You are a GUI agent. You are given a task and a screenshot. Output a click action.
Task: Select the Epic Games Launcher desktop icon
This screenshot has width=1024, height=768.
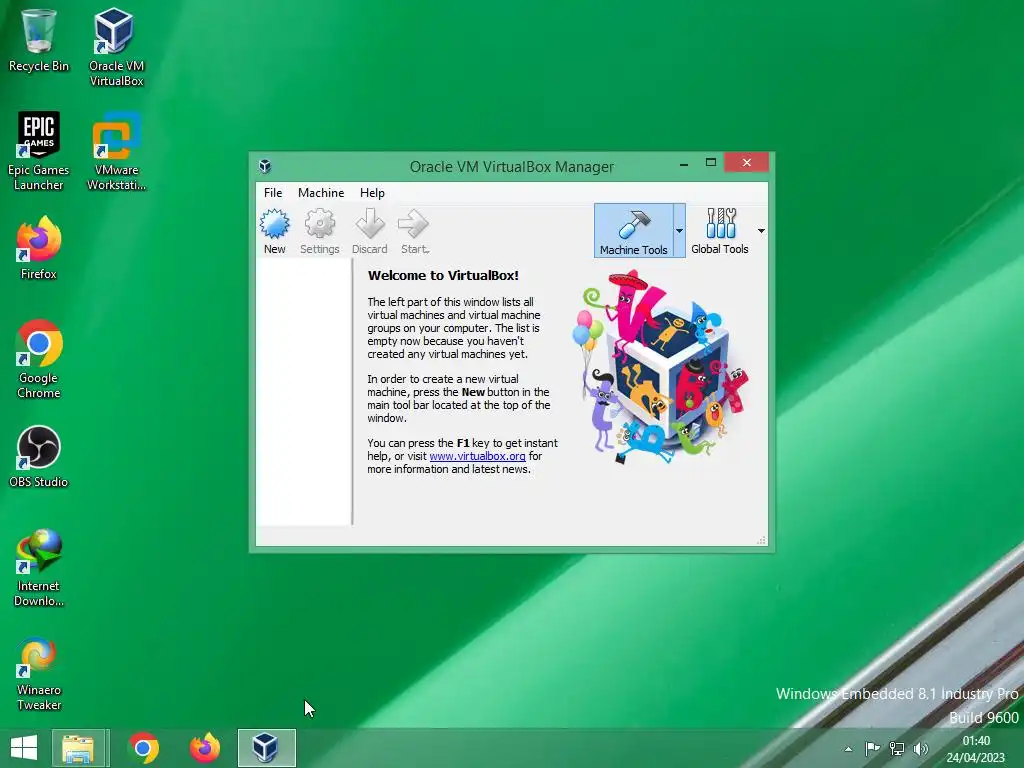[x=39, y=152]
